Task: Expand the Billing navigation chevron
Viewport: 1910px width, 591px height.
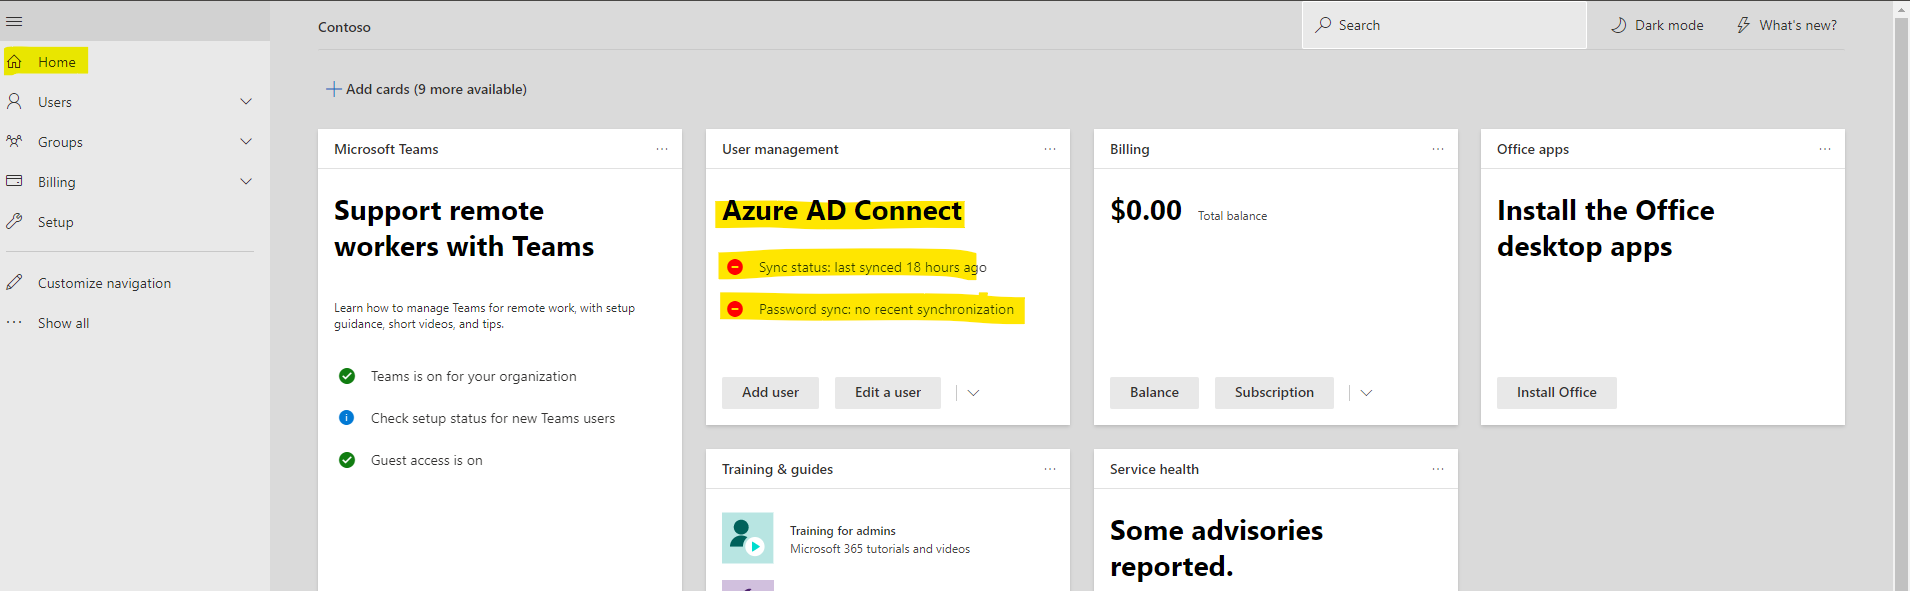Action: [x=246, y=182]
